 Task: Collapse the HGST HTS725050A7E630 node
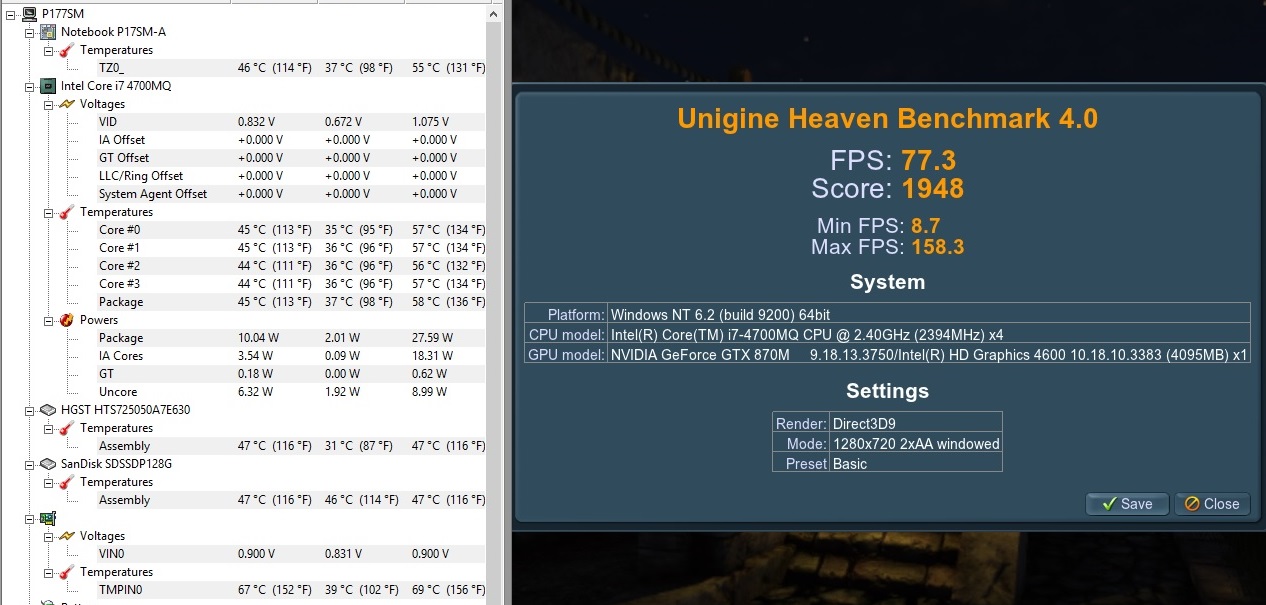[29, 410]
